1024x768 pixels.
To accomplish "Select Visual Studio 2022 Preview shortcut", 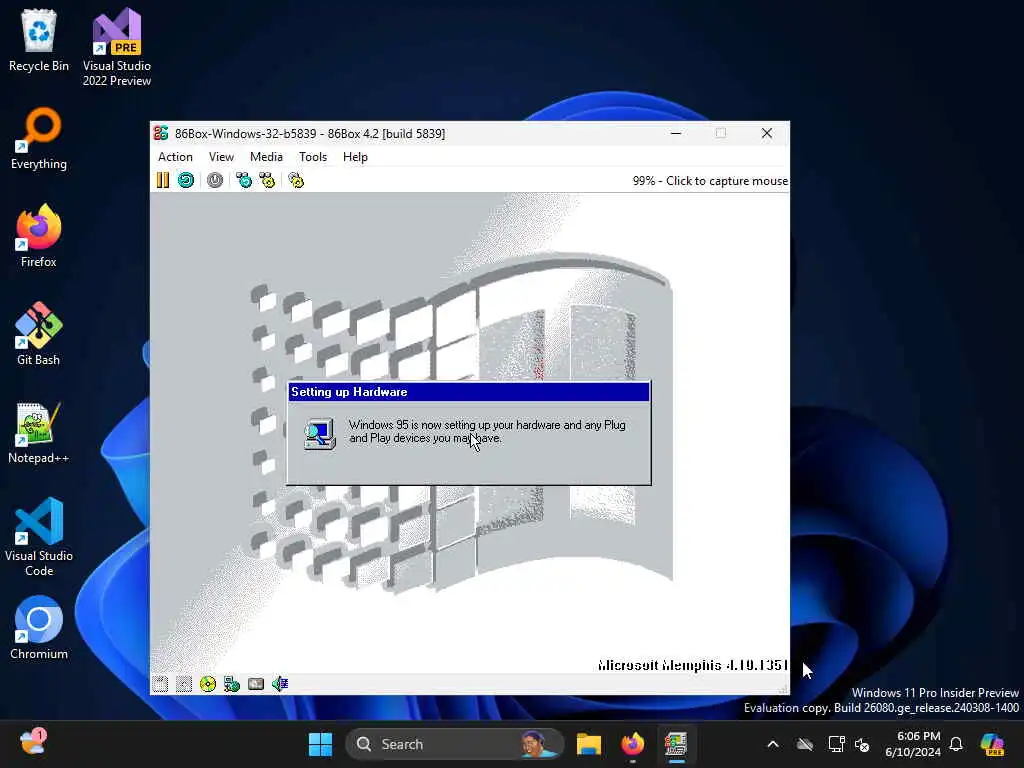I will pyautogui.click(x=117, y=47).
